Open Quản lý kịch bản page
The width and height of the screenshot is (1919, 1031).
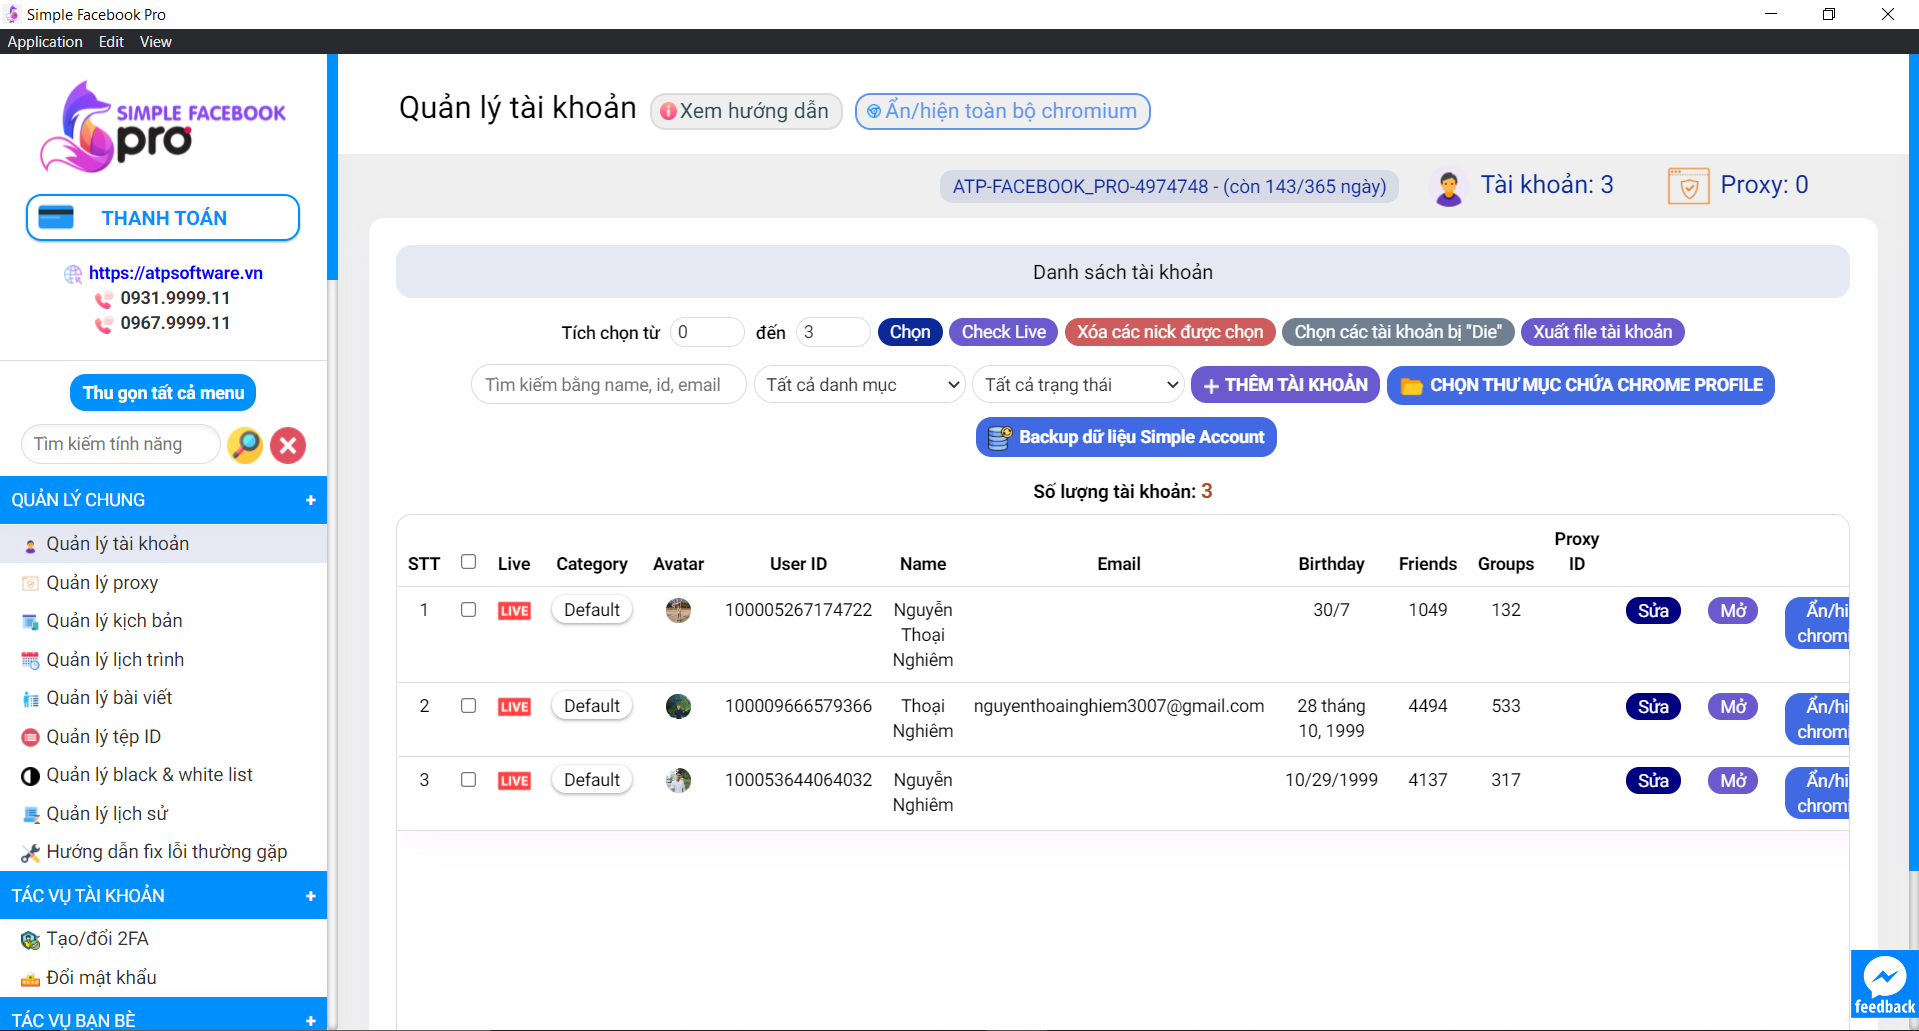point(163,621)
